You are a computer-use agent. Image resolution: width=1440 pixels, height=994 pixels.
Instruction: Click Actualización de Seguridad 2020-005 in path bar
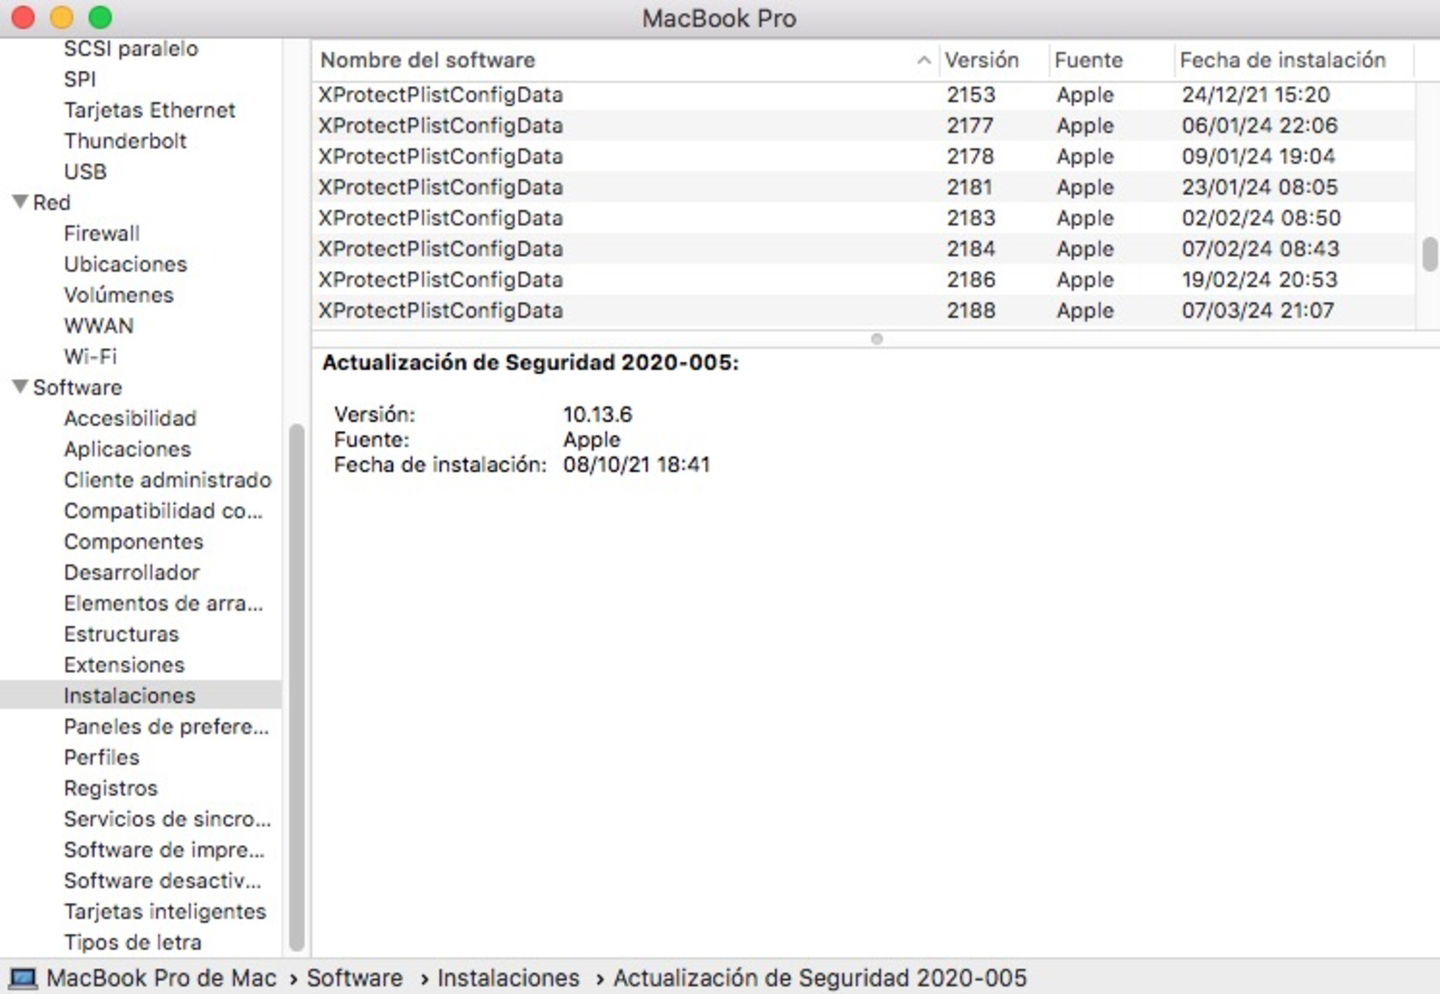click(x=820, y=978)
